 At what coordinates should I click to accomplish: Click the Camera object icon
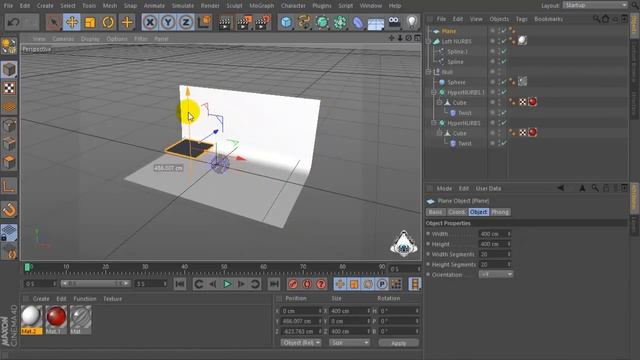click(394, 22)
